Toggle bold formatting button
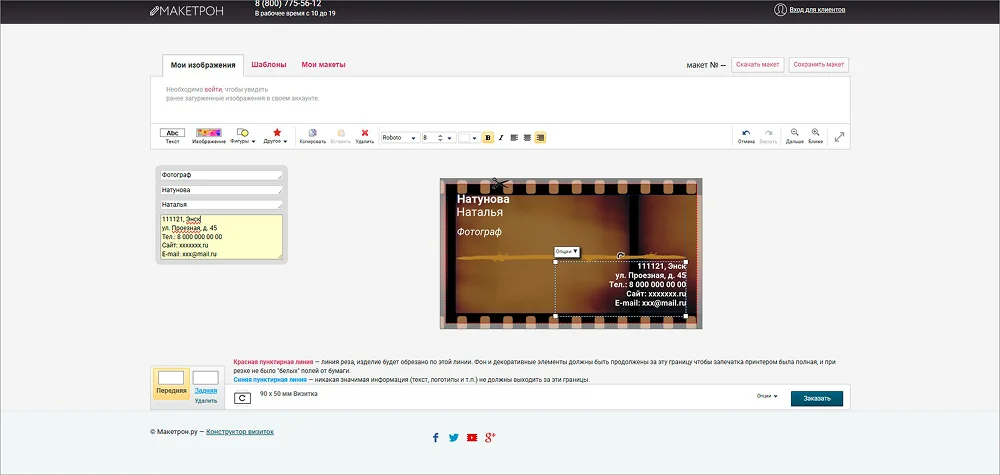This screenshot has width=1000, height=475. [x=488, y=137]
